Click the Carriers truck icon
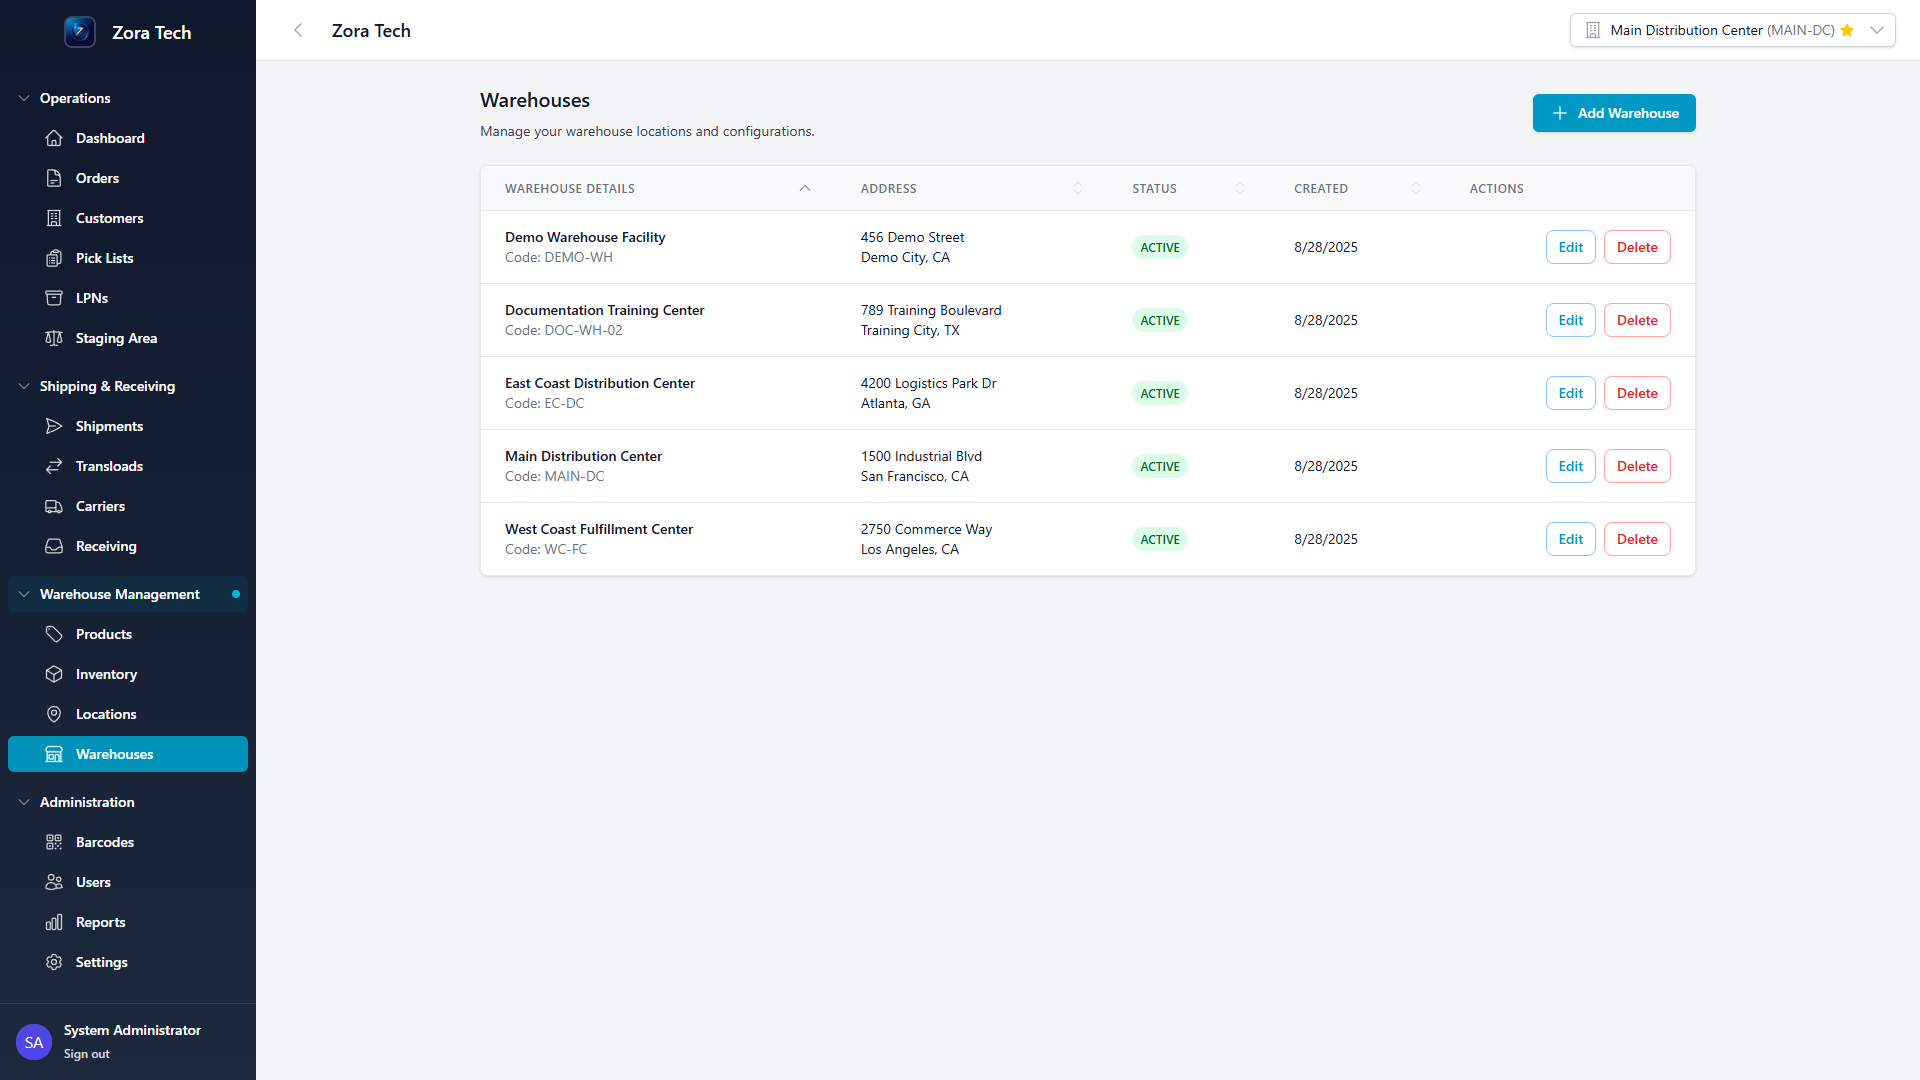The width and height of the screenshot is (1920, 1080). [54, 506]
